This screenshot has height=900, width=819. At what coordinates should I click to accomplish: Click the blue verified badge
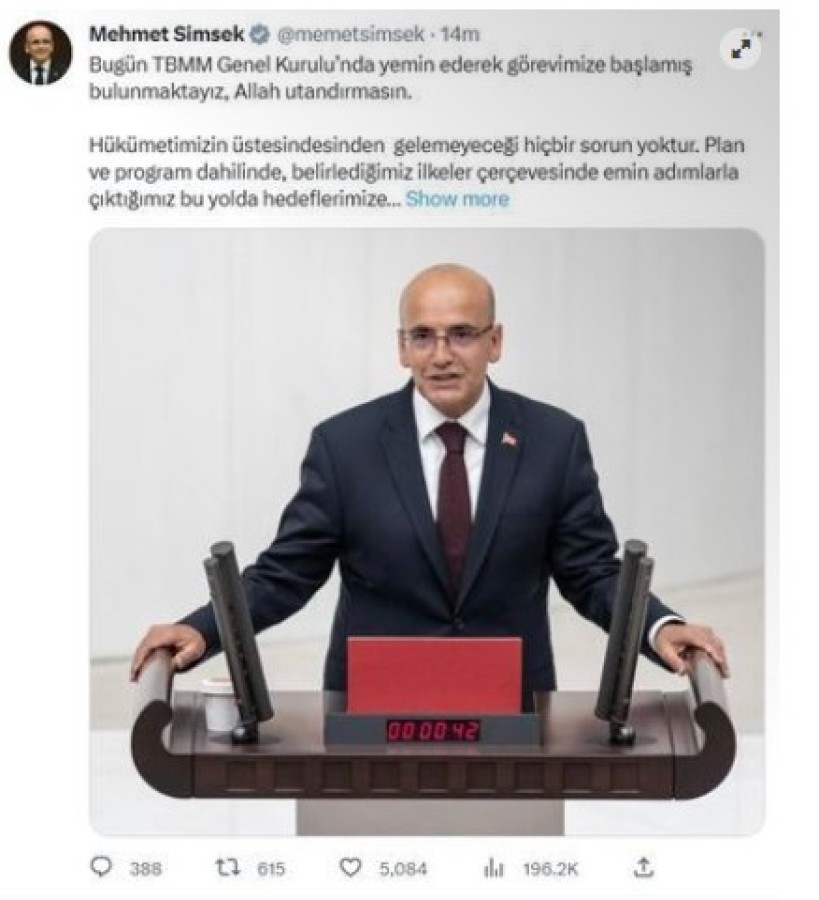260,34
